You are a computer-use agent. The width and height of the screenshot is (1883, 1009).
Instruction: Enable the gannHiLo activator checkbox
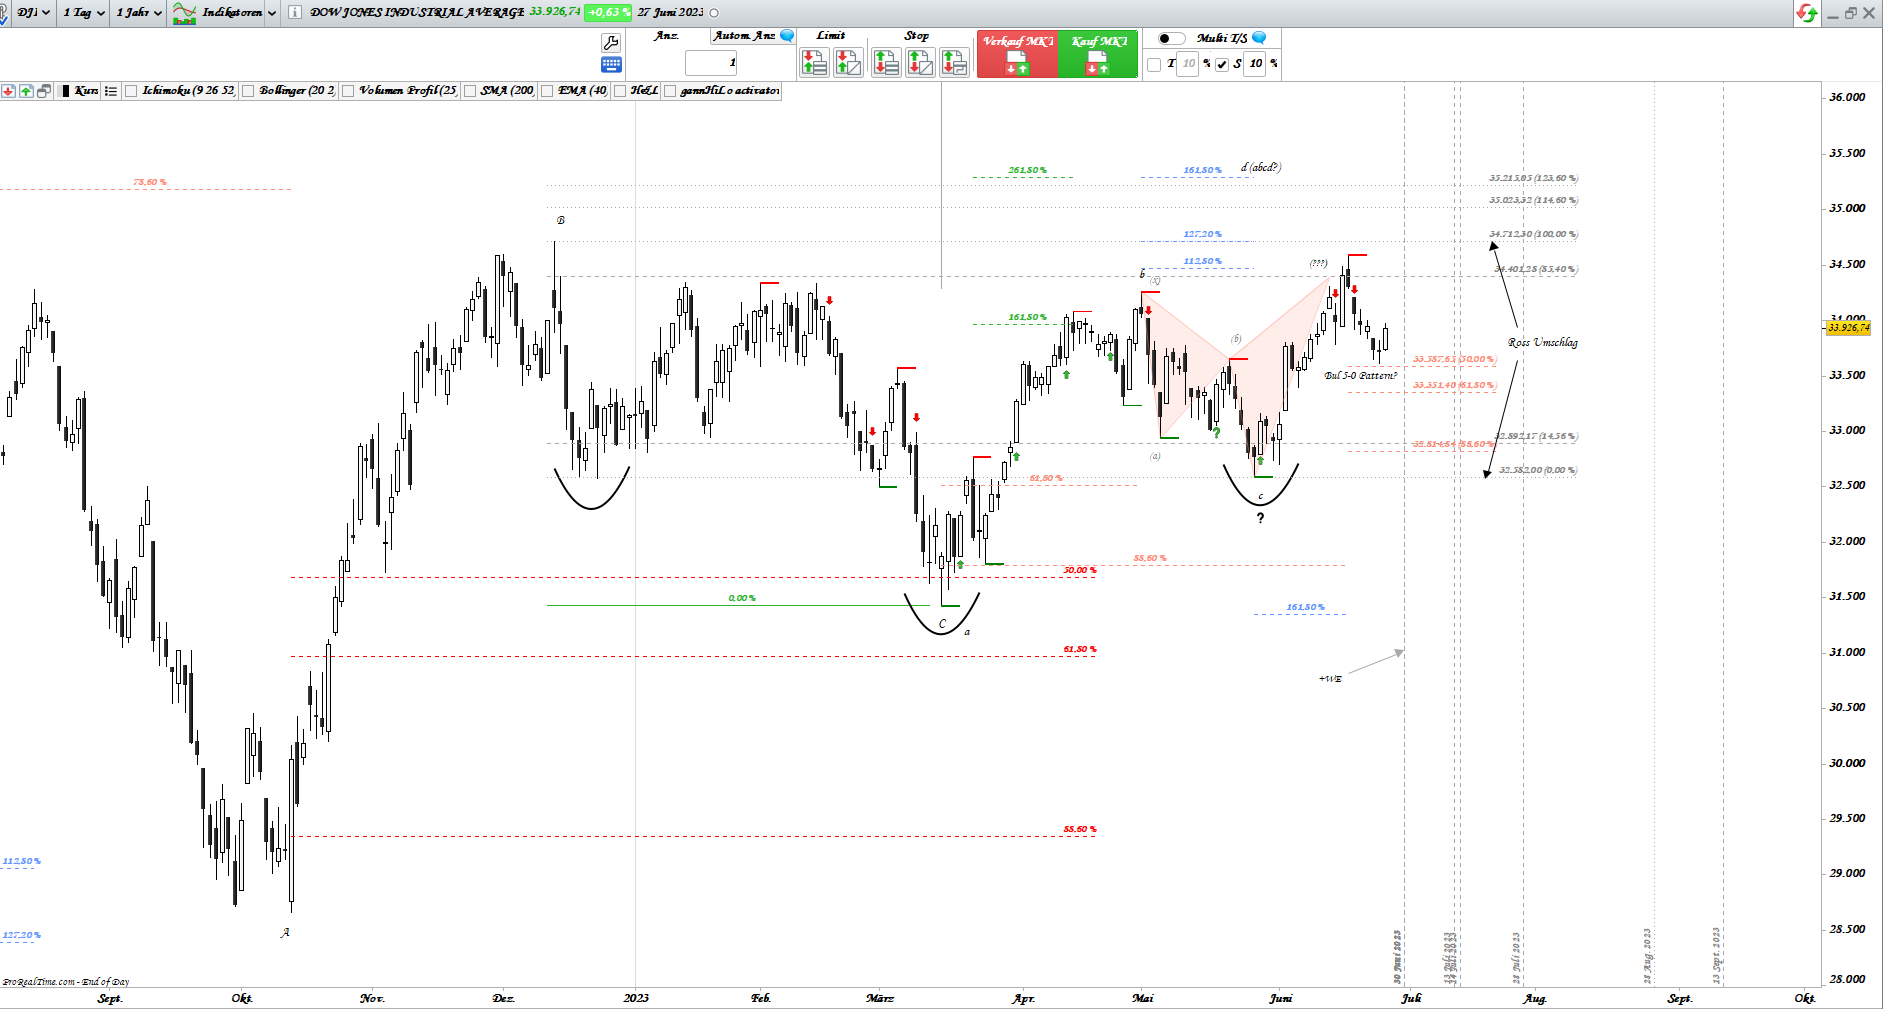tap(670, 91)
